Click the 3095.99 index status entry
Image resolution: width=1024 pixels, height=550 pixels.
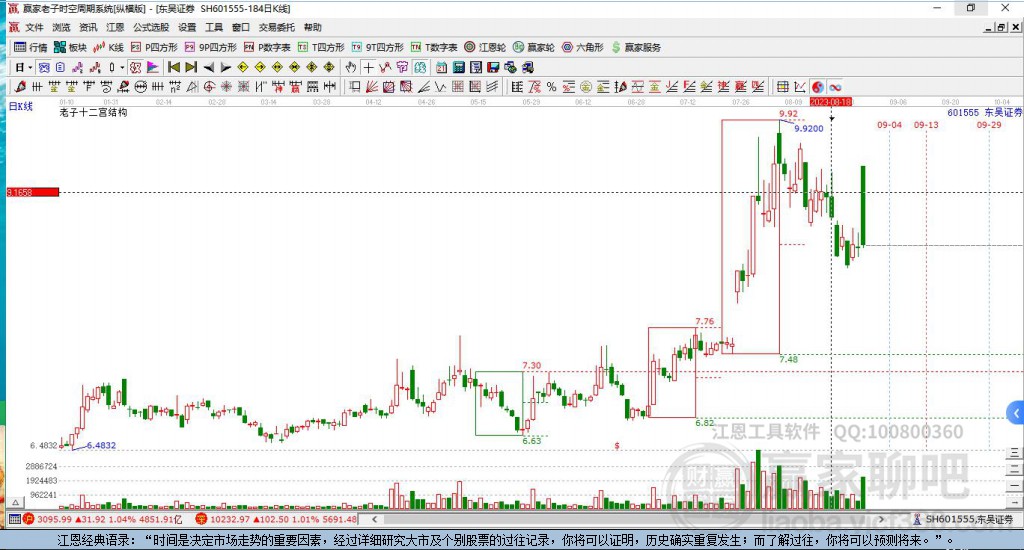click(x=103, y=519)
